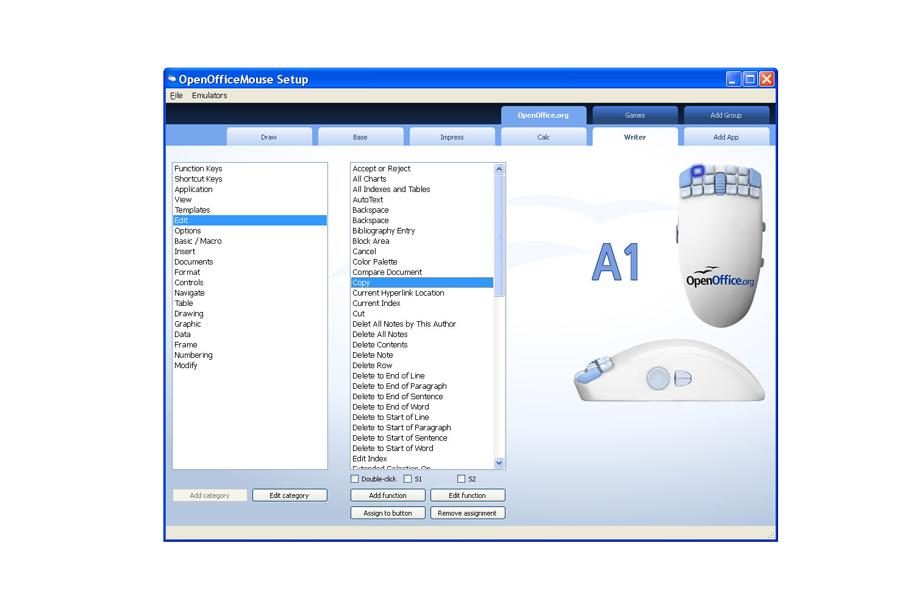
Task: Maximize the OpenOfficeMouse Setup window
Action: (x=750, y=79)
